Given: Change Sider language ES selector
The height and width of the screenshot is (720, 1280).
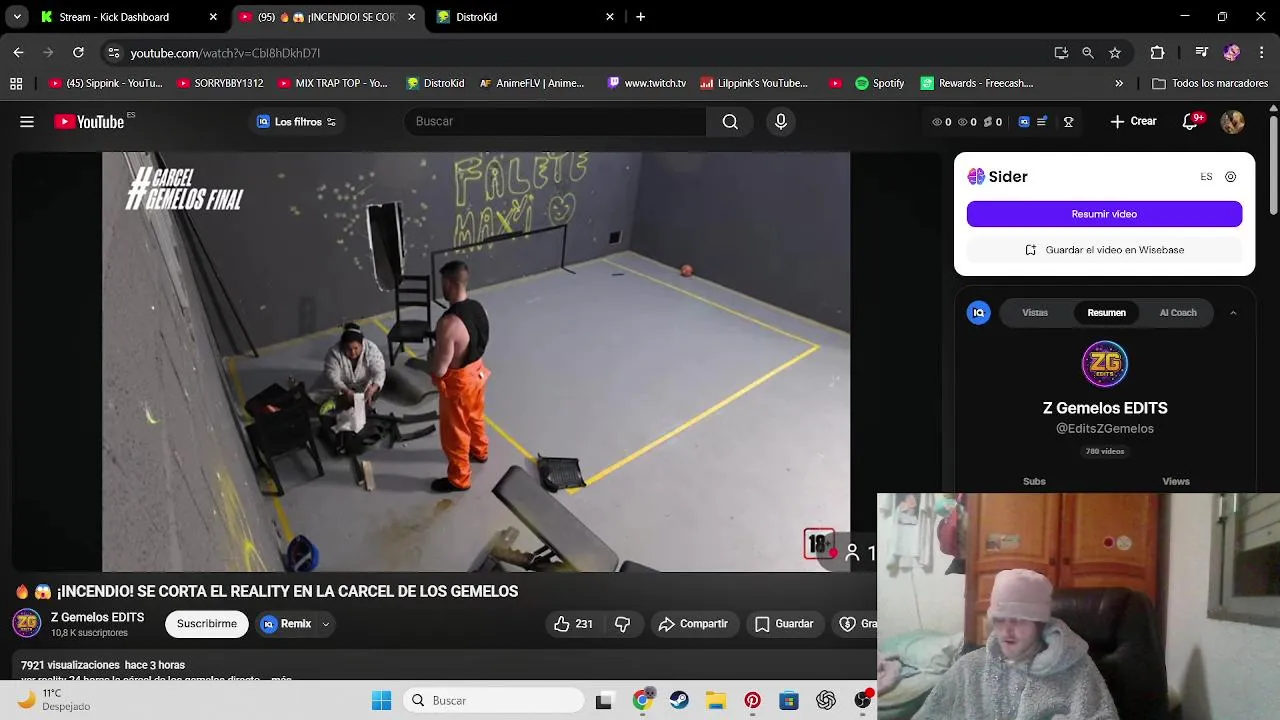Looking at the screenshot, I should point(1206,177).
